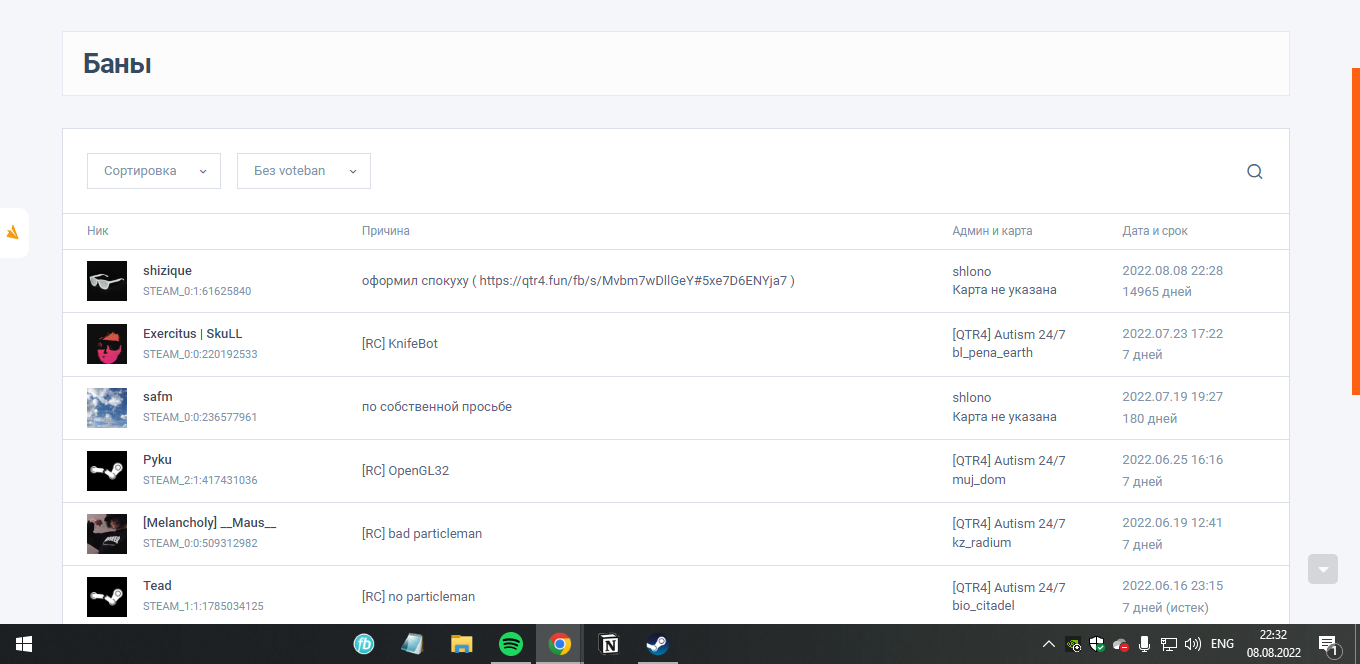This screenshot has height=664, width=1360.
Task: Click Steam ID STEAM_1:1:1785034125
Action: [x=203, y=607]
